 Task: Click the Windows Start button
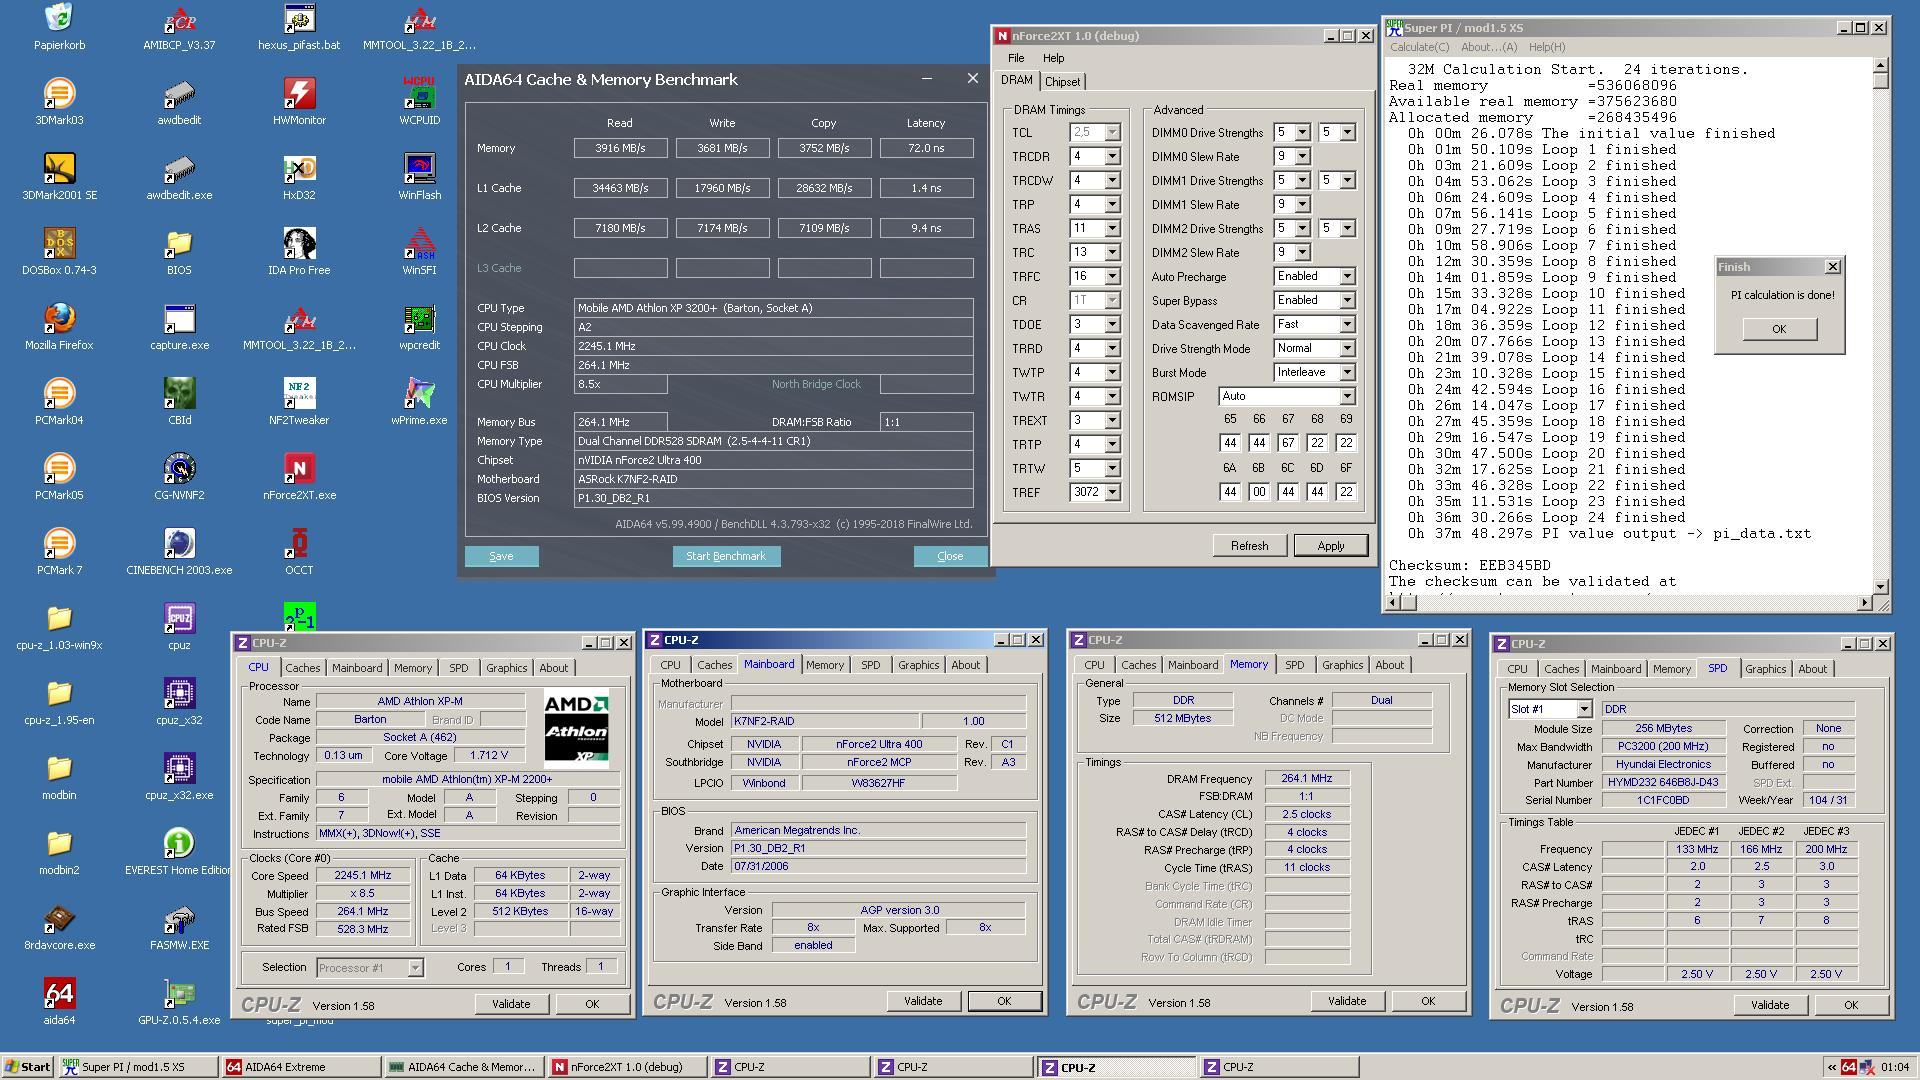pos(27,1067)
